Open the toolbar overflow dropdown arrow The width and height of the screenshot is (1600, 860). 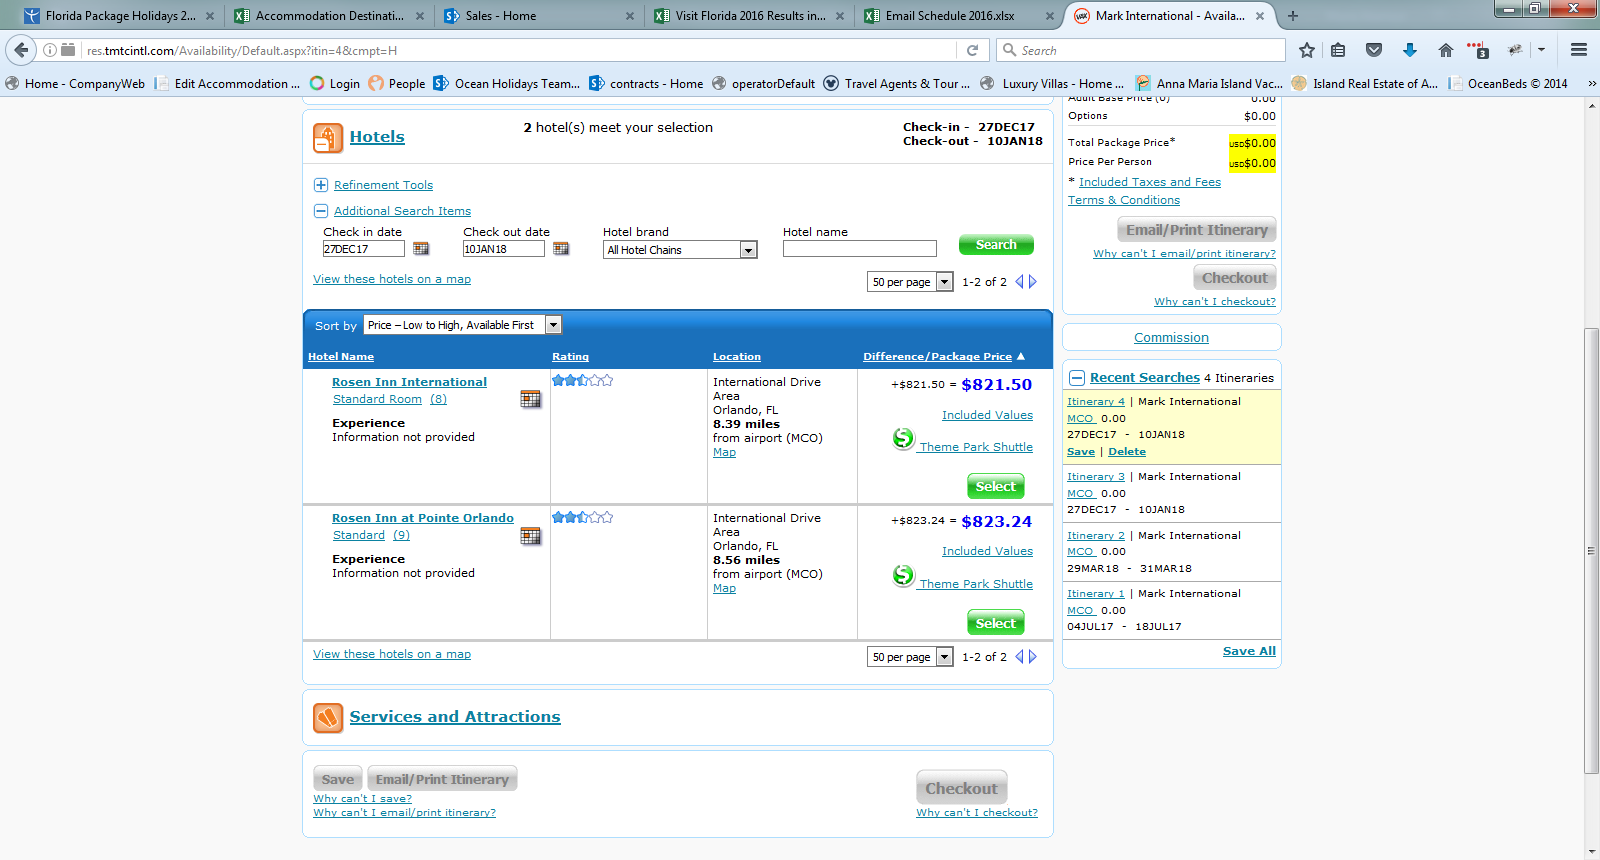1541,50
